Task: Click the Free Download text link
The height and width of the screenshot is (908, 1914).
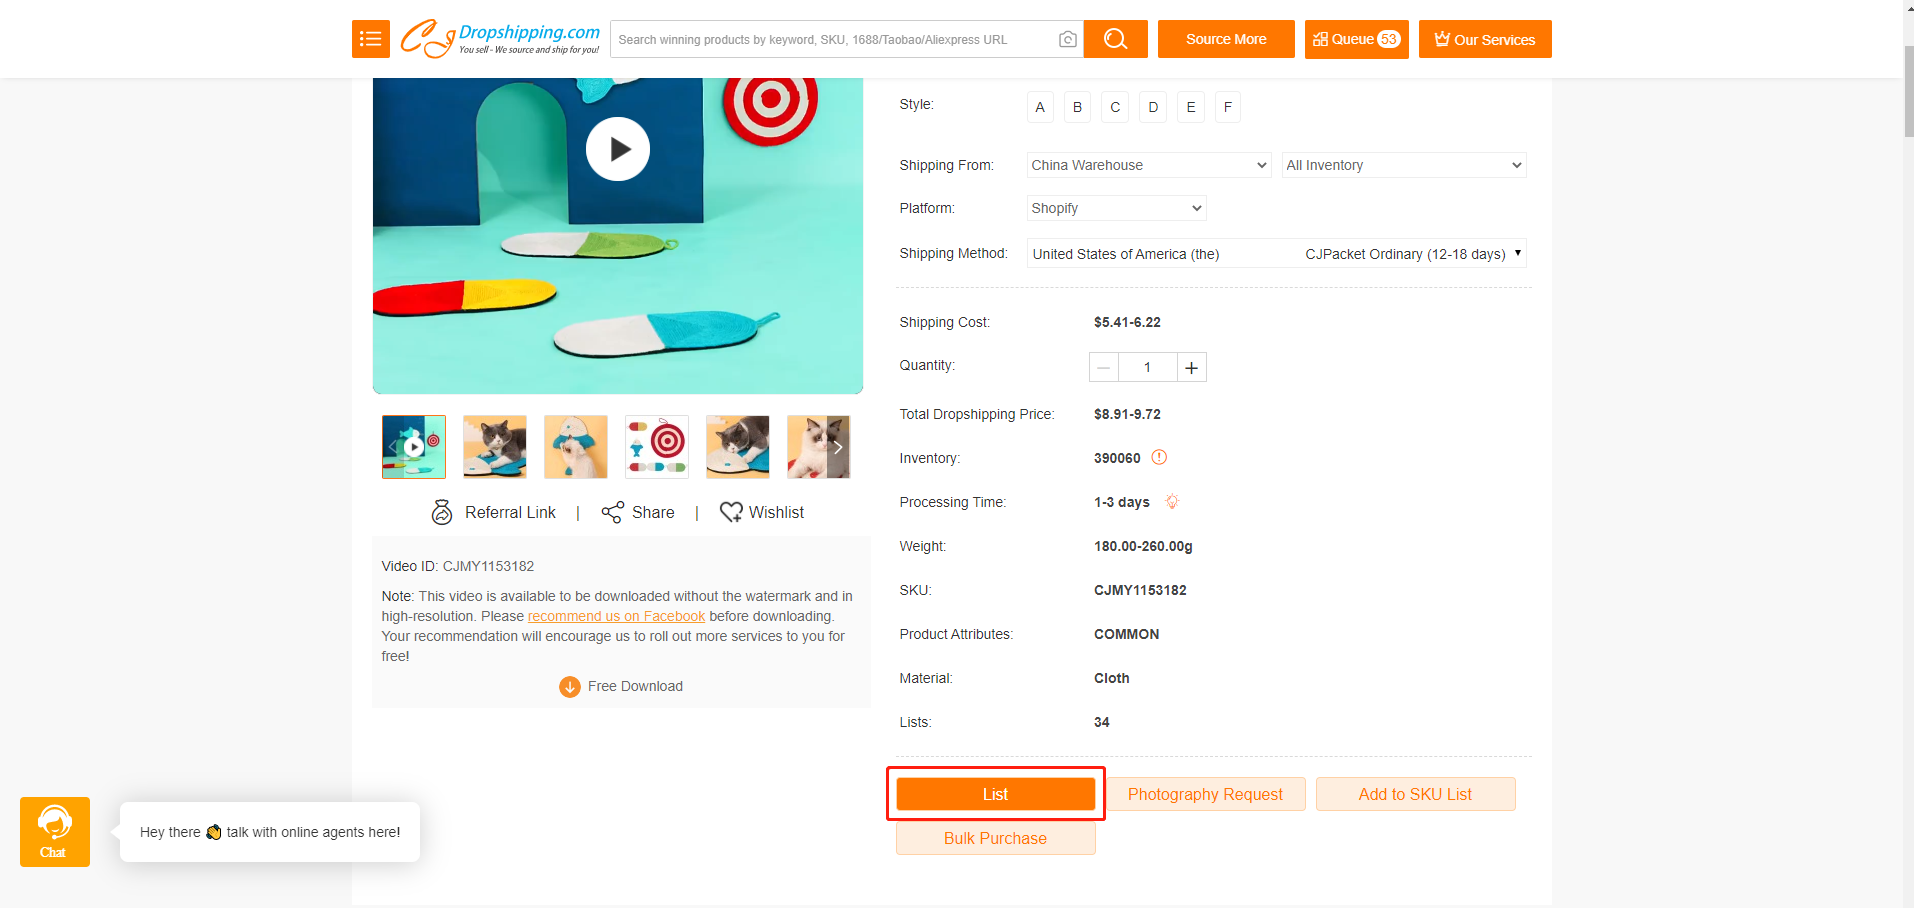Action: (635, 686)
